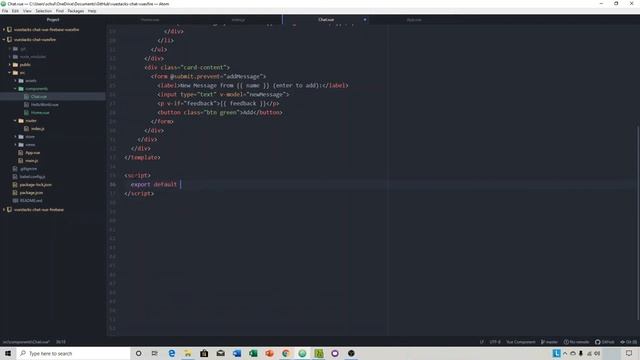Open the Windows Start menu

pyautogui.click(x=8, y=353)
